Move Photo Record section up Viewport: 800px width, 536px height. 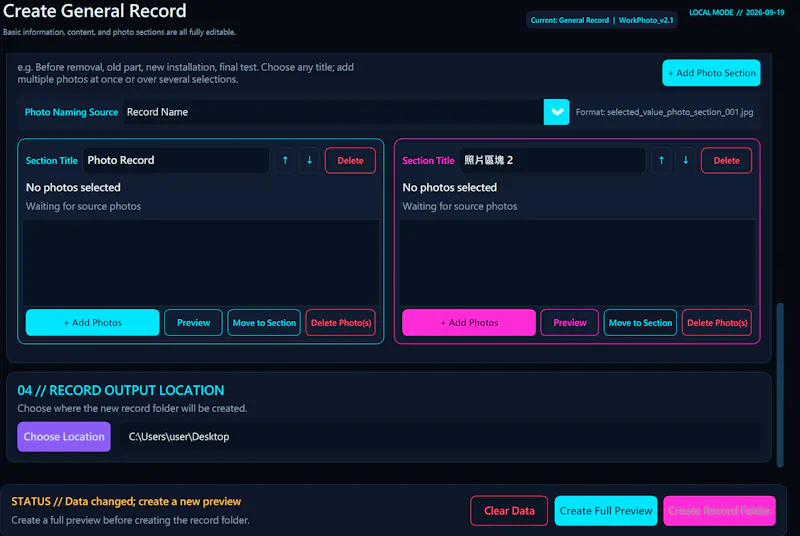(285, 160)
